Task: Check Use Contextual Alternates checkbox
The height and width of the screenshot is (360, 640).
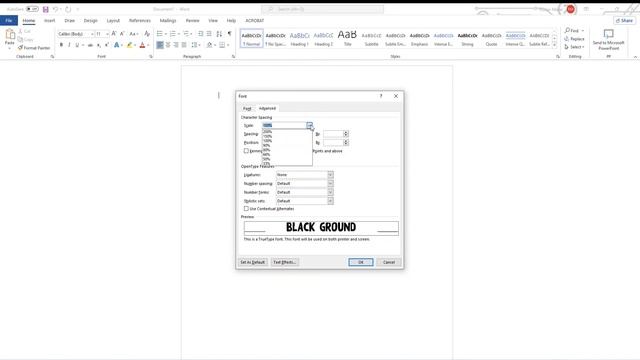Action: [x=246, y=209]
